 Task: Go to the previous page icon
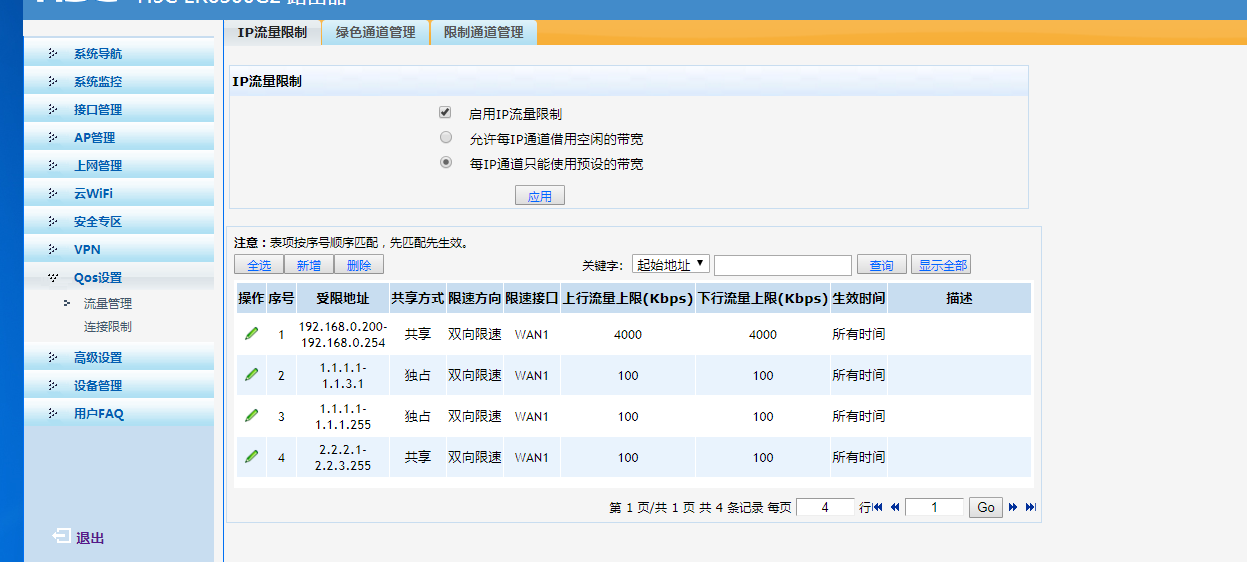coord(895,507)
